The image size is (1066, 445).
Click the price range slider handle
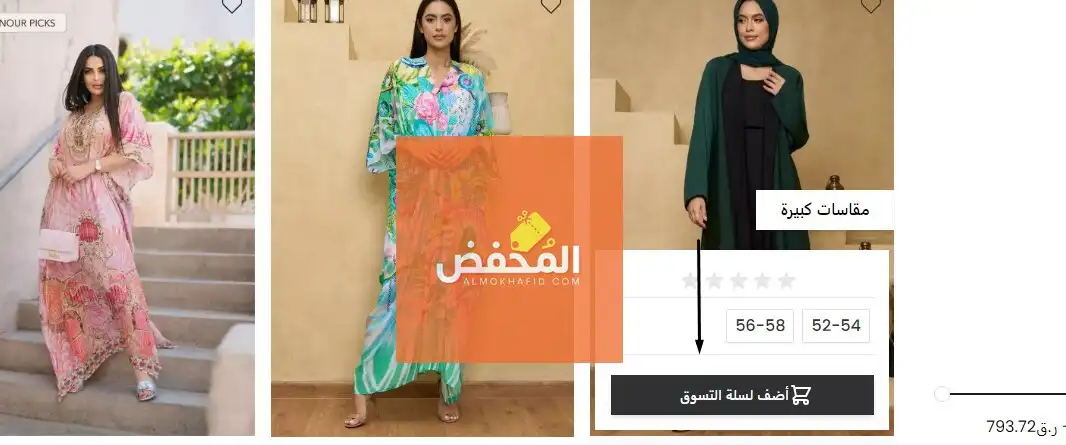(942, 394)
